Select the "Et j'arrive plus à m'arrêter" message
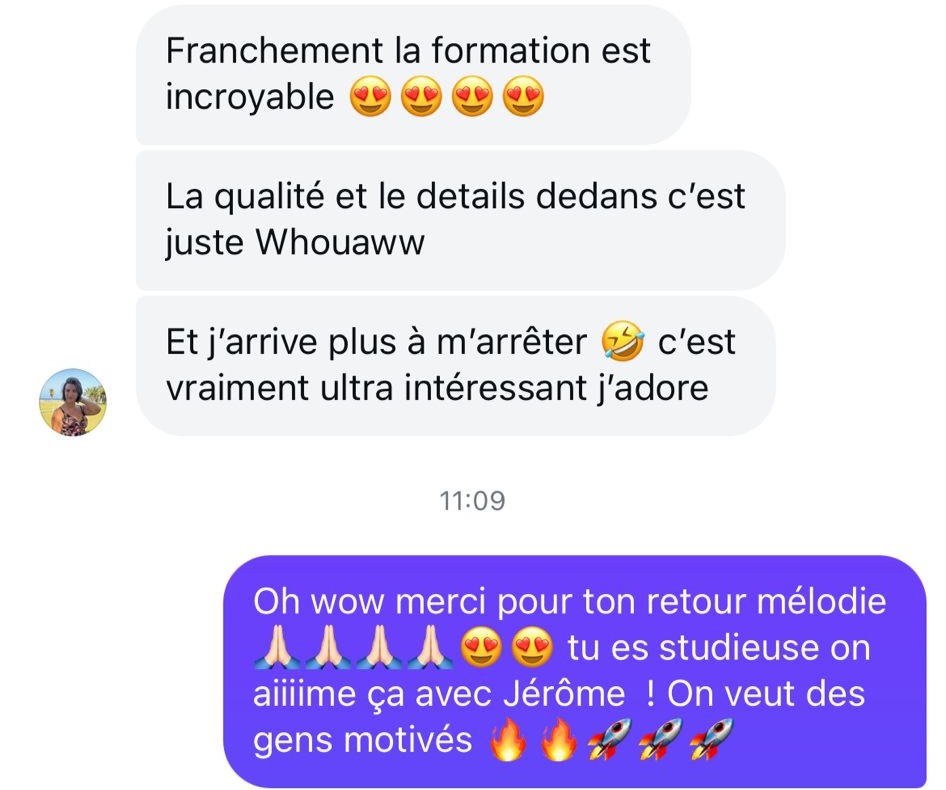946x790 pixels. coord(456,366)
